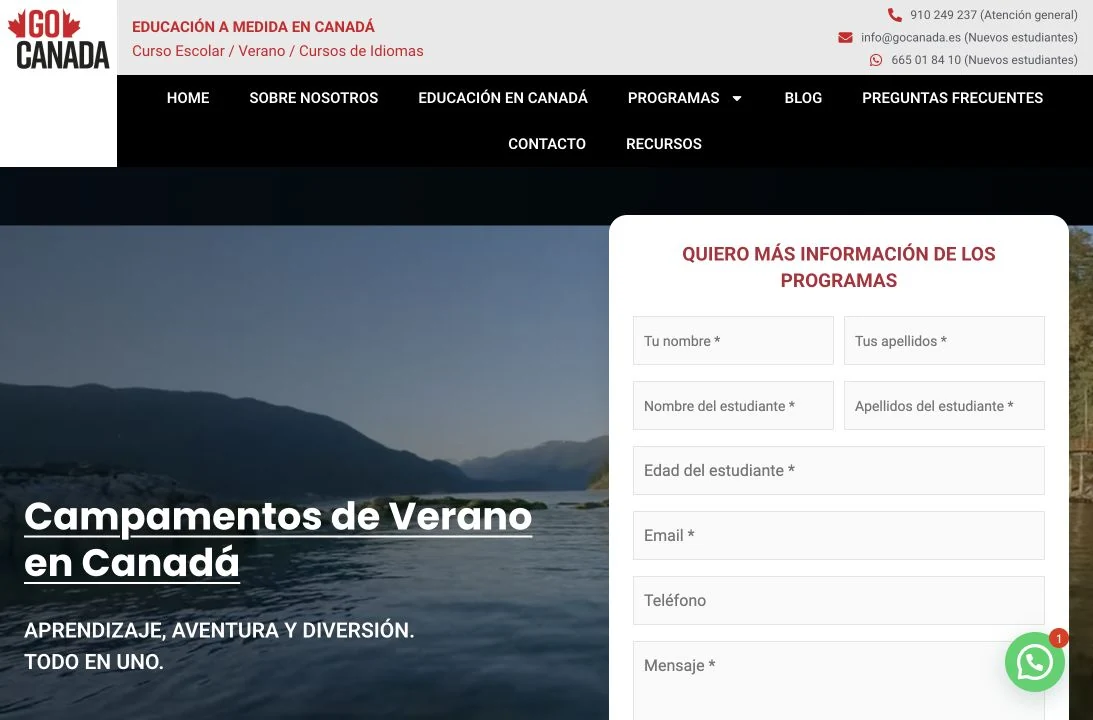Screen dimensions: 1093x720
Task: Click the red notification badge on WhatsApp button
Action: coord(1058,638)
